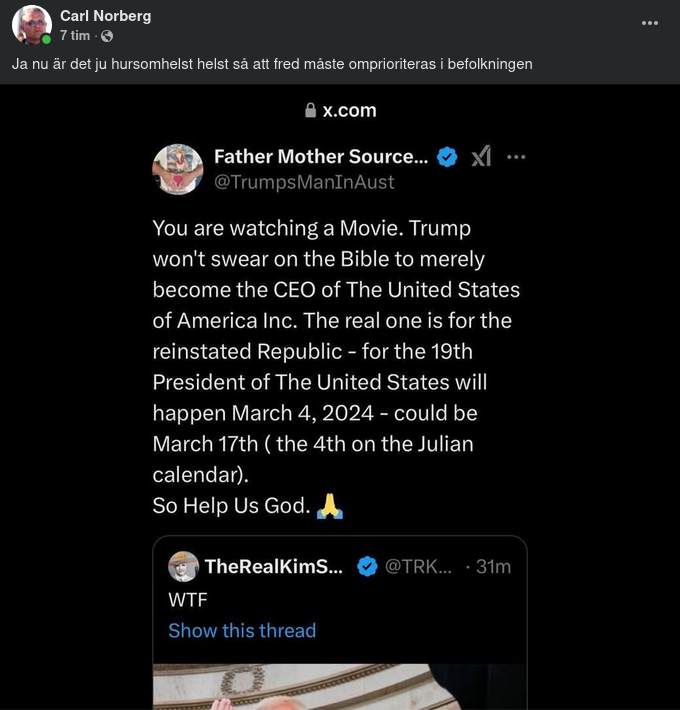680x710 pixels.
Task: Click Carl Norberg's profile picture
Action: [32, 25]
